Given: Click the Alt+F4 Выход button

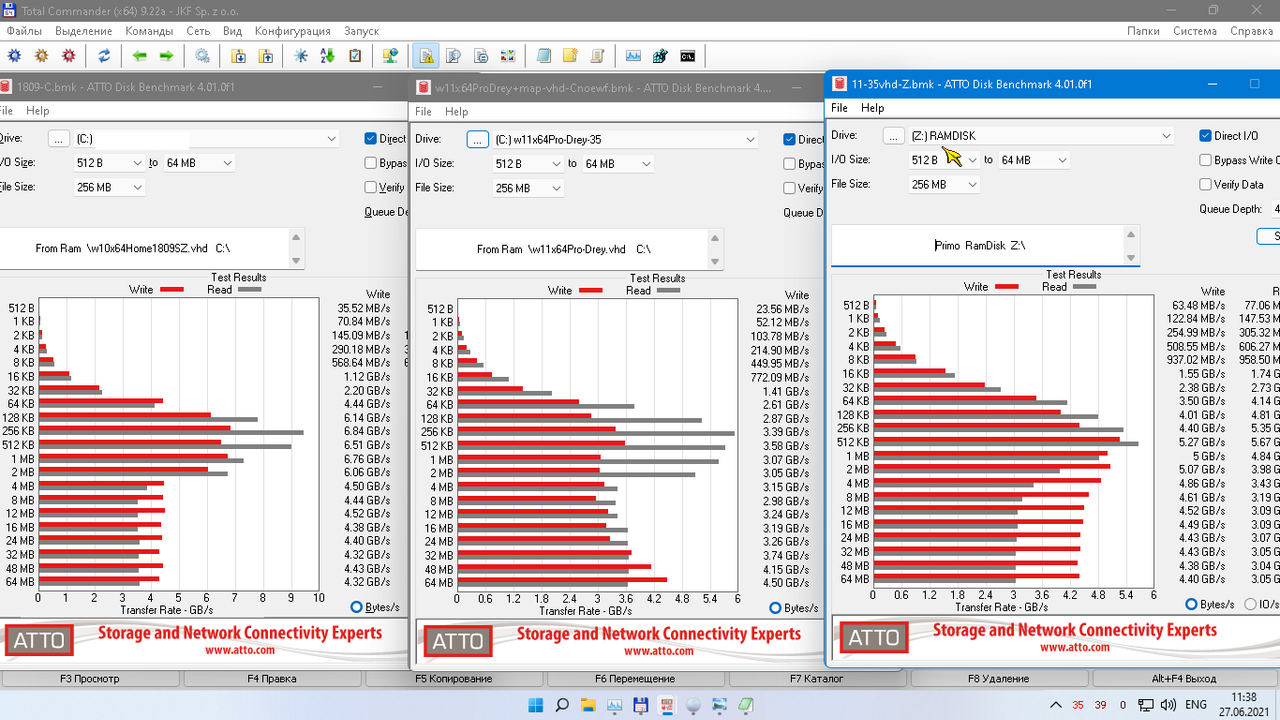Looking at the screenshot, I should (x=1184, y=679).
